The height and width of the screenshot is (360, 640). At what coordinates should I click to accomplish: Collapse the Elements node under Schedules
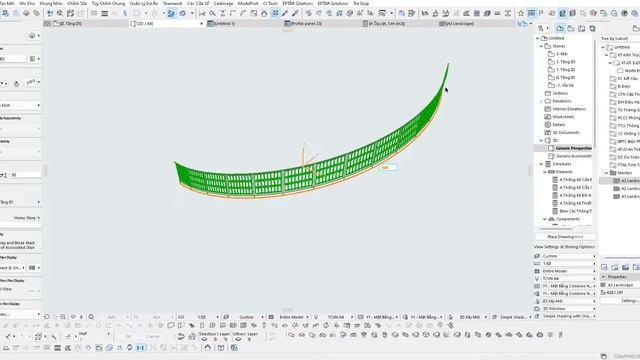click(545, 172)
